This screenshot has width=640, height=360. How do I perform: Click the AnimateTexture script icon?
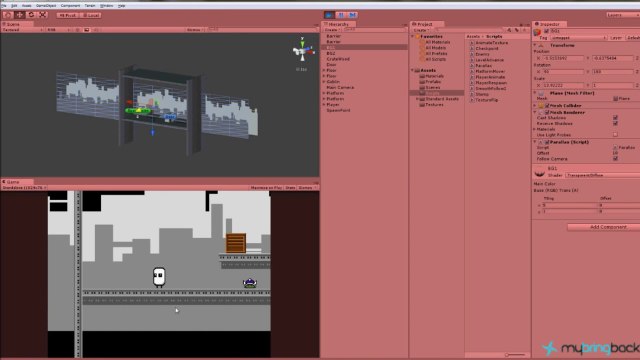pyautogui.click(x=472, y=42)
